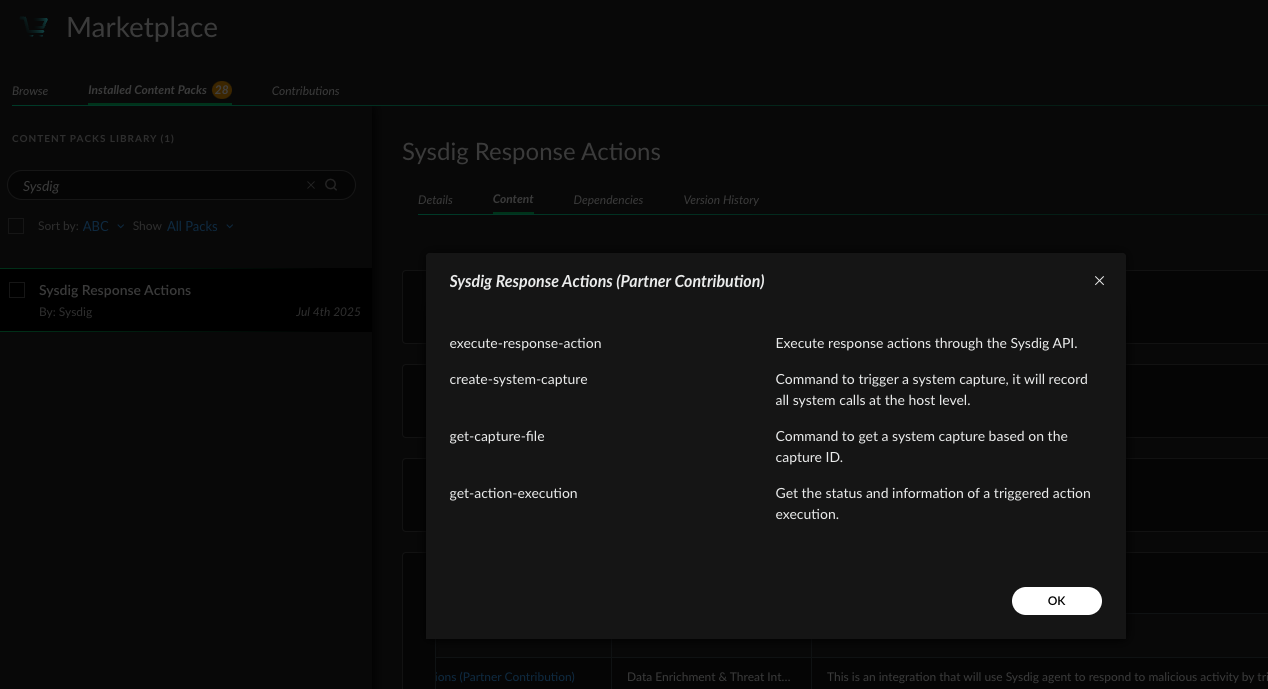Open the Sort by ABC dropdown
Screen dimensions: 1268x689
pos(103,226)
